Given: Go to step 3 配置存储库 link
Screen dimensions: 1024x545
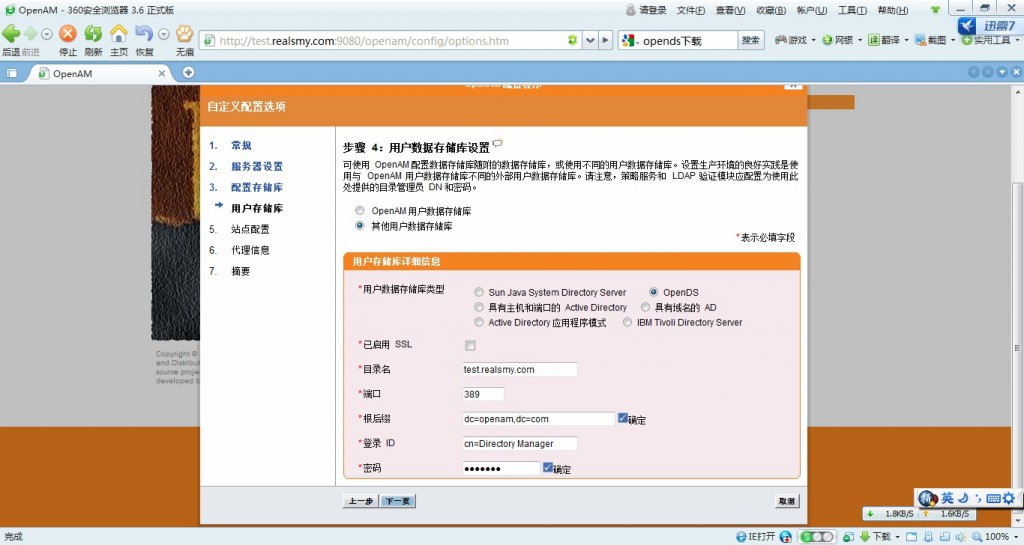Looking at the screenshot, I should click(257, 187).
